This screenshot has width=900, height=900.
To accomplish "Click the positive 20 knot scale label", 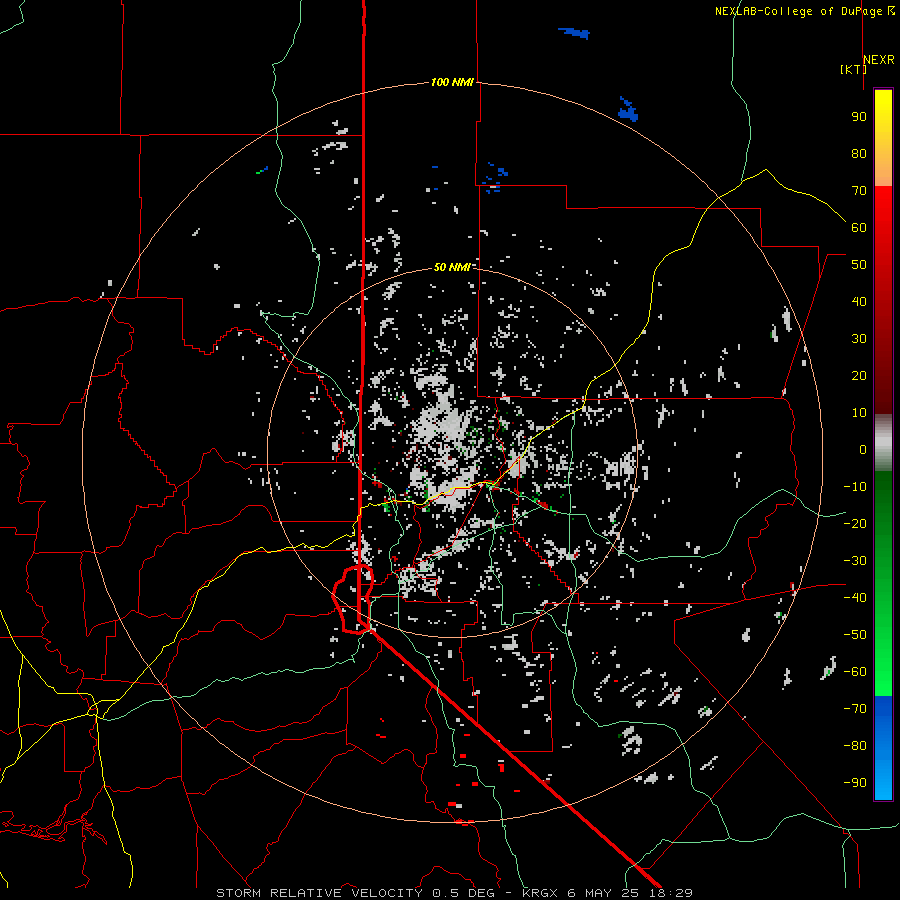I will 859,376.
